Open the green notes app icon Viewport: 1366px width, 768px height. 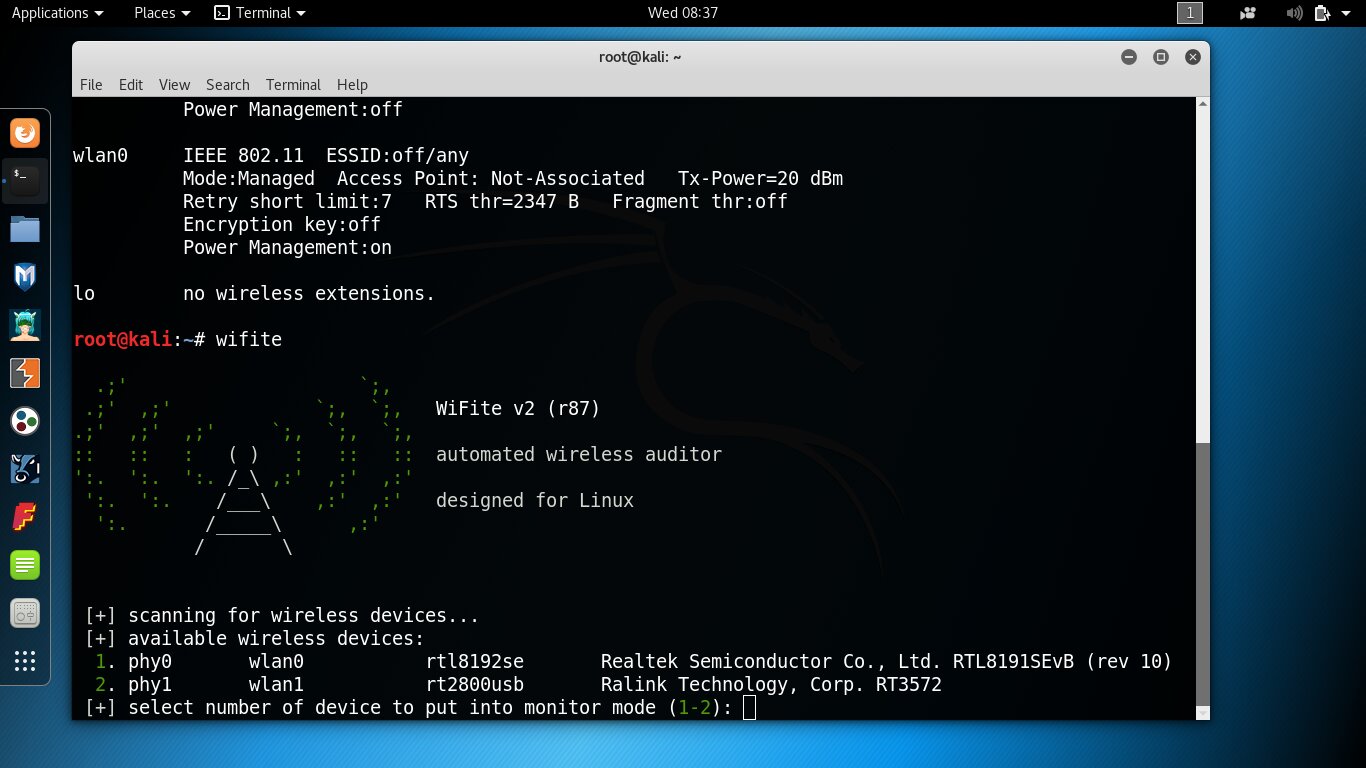point(25,565)
